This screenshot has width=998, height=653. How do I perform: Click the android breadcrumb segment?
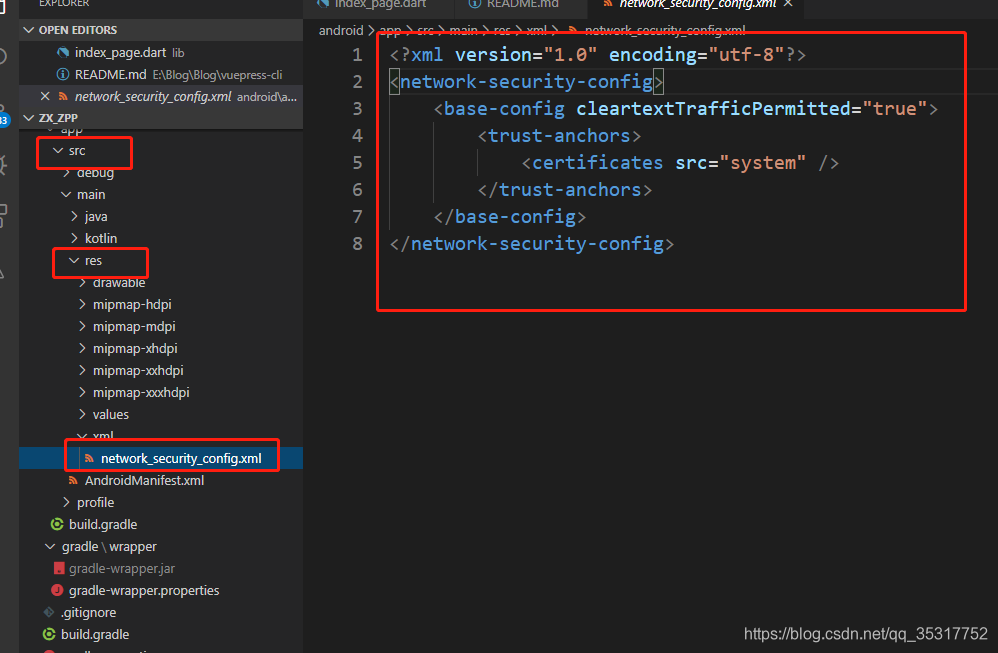341,31
